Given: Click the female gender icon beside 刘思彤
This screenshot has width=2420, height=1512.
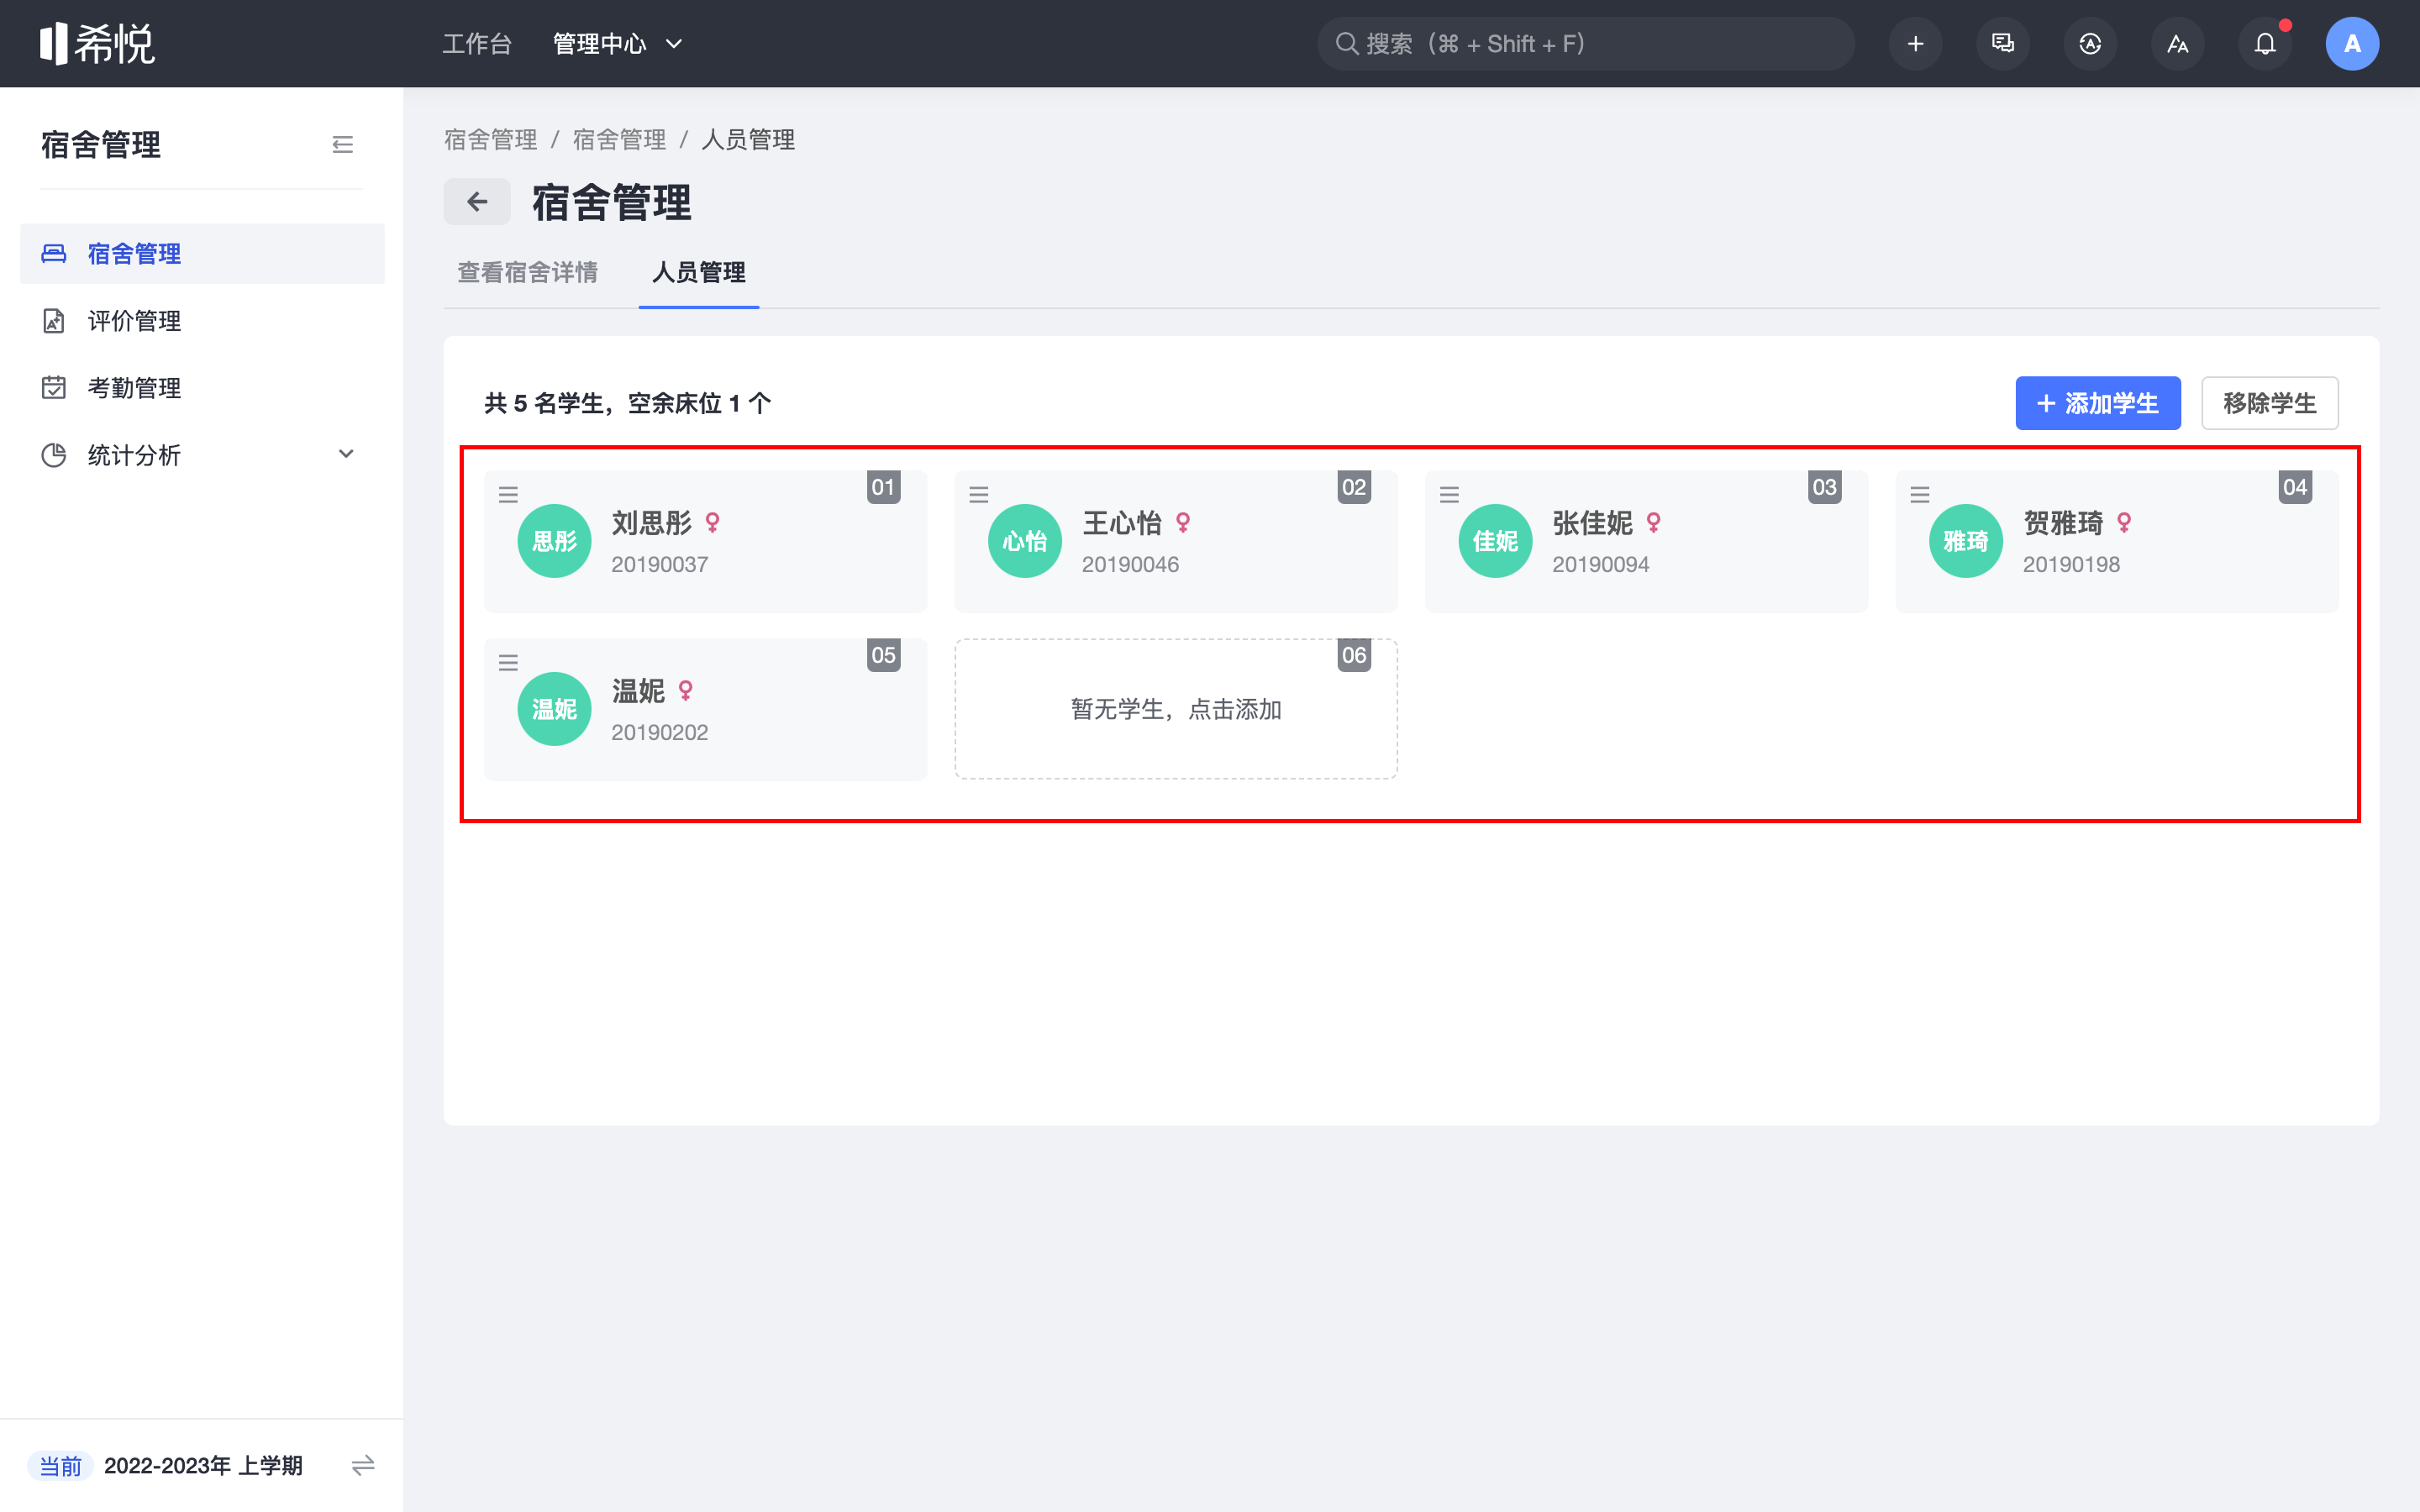Looking at the screenshot, I should click(713, 522).
